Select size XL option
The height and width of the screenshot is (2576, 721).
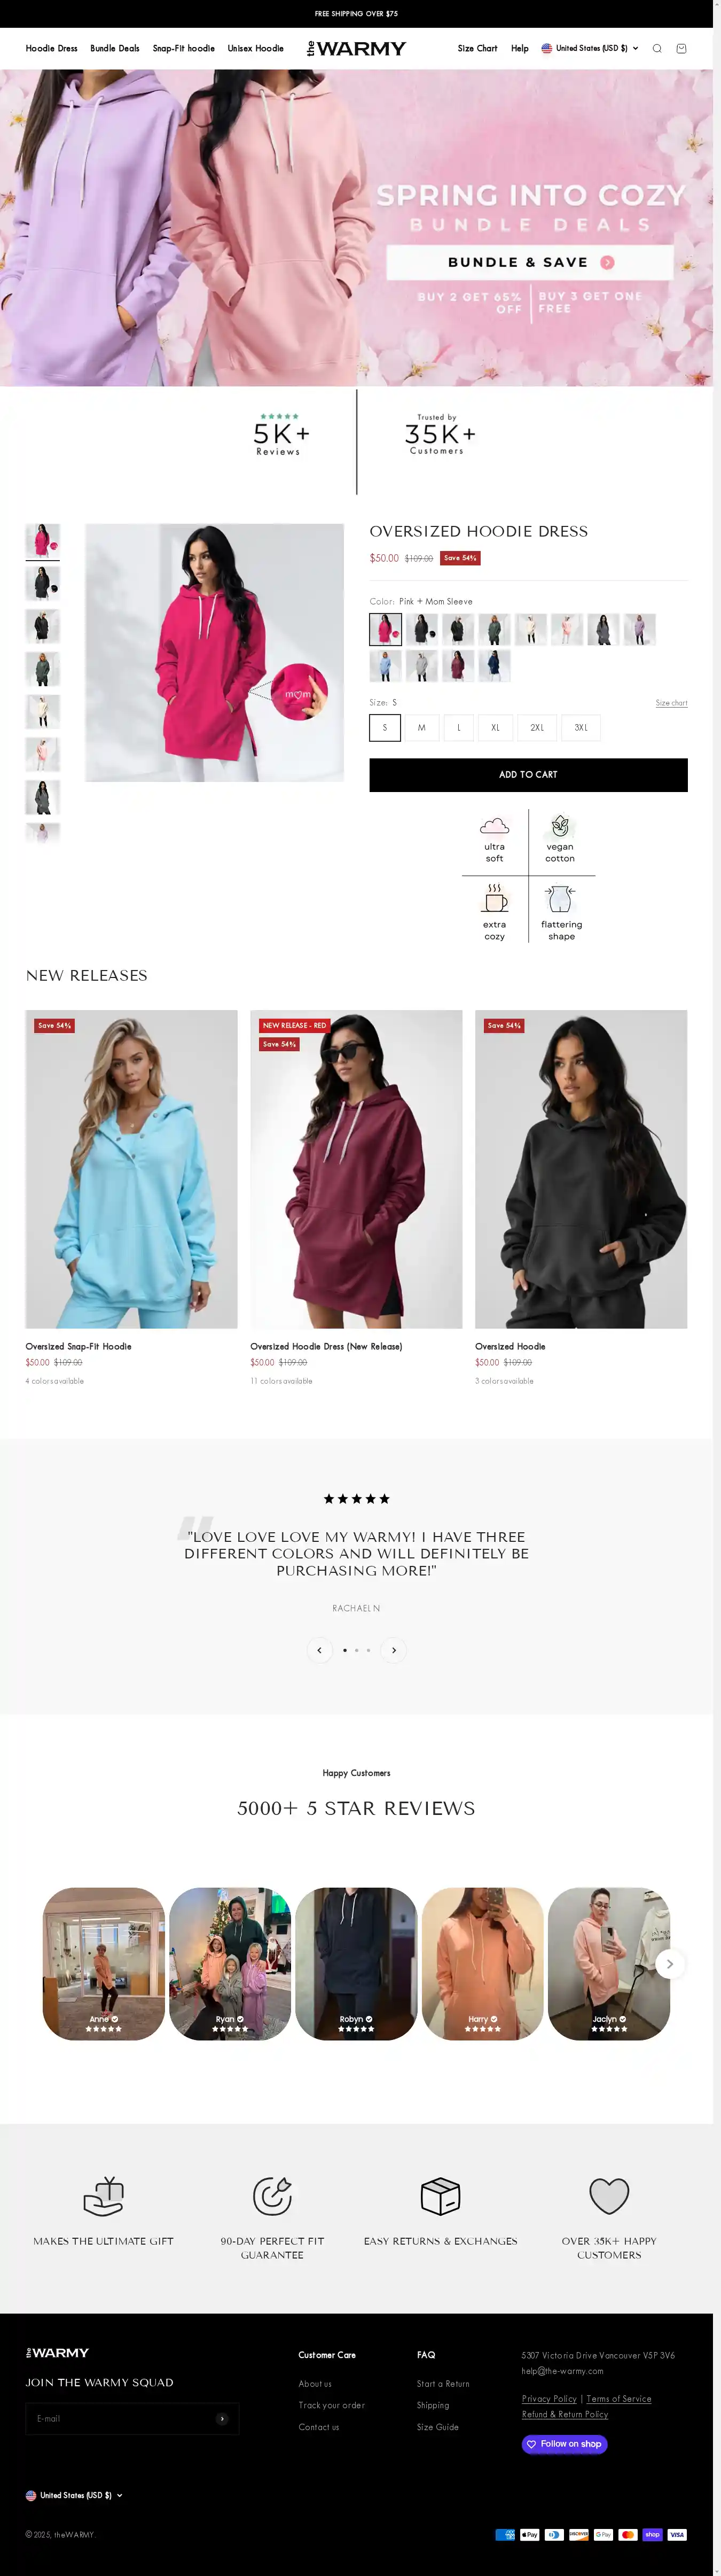pos(495,727)
